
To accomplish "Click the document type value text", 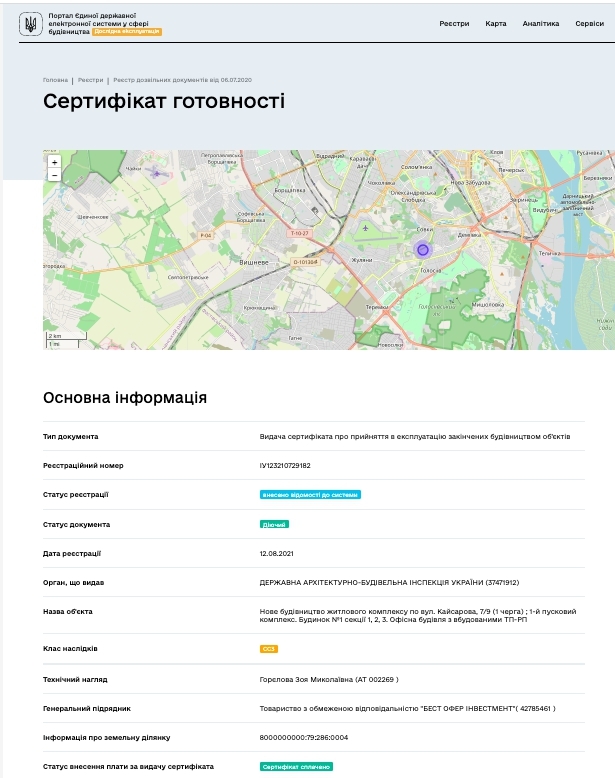I will tap(415, 437).
